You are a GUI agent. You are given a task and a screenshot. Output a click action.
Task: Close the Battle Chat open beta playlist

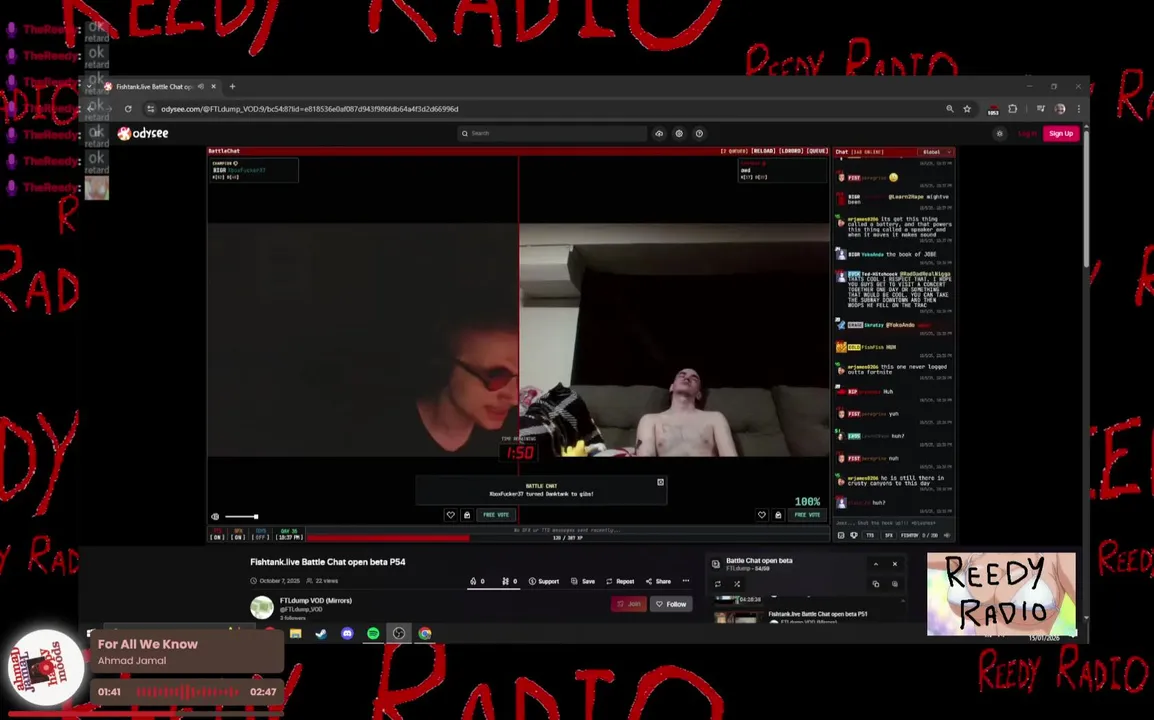(895, 565)
